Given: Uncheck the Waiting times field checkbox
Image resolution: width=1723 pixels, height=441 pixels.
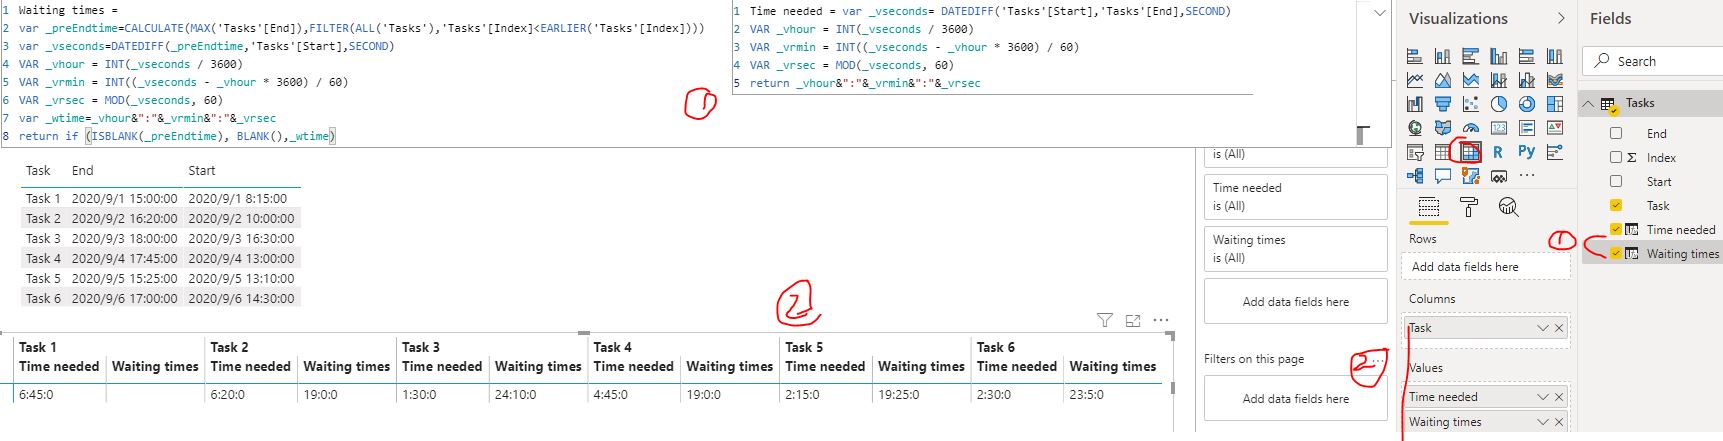Looking at the screenshot, I should coord(1616,253).
